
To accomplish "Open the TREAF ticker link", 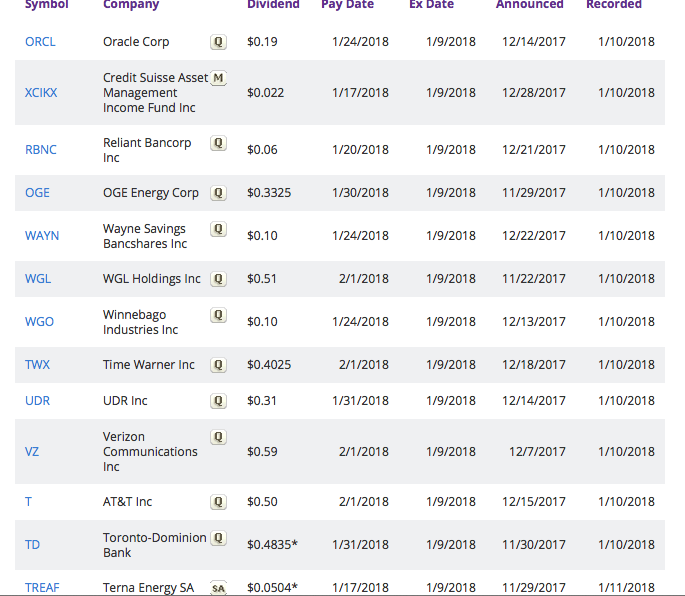I will pos(42,588).
